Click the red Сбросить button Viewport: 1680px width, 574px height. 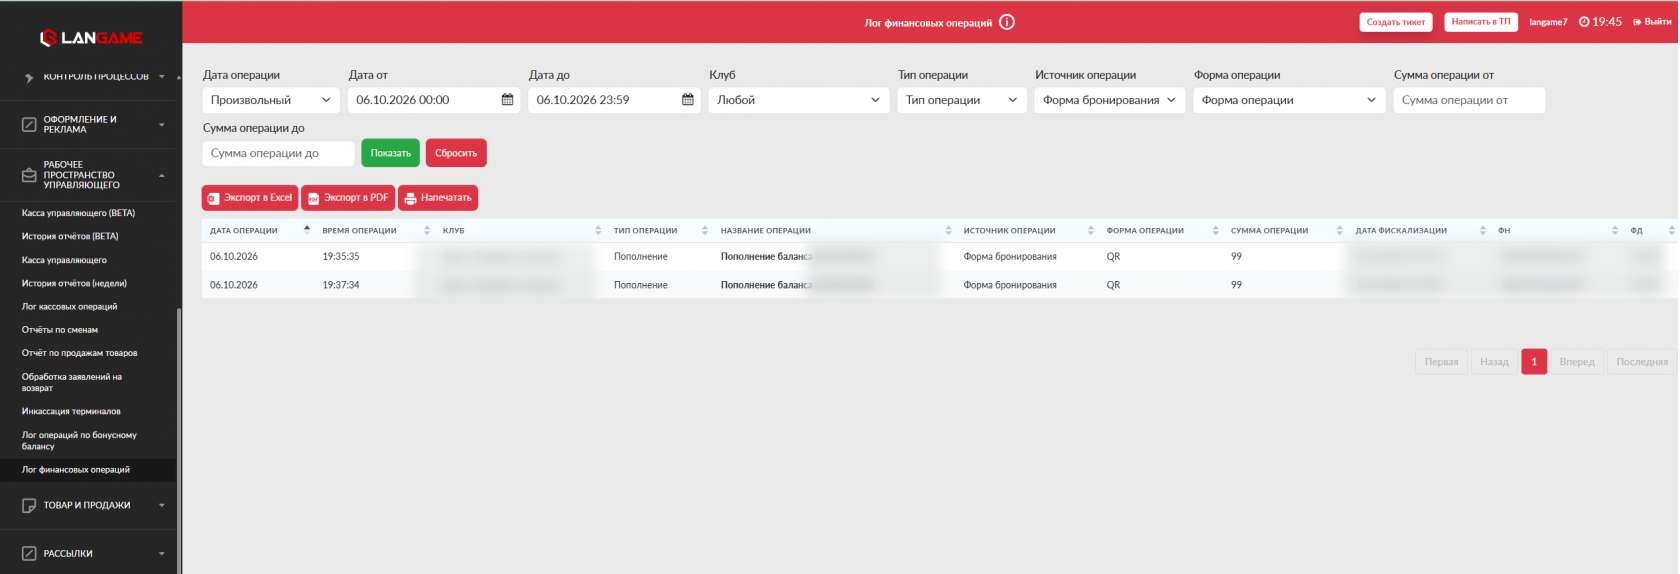click(456, 153)
